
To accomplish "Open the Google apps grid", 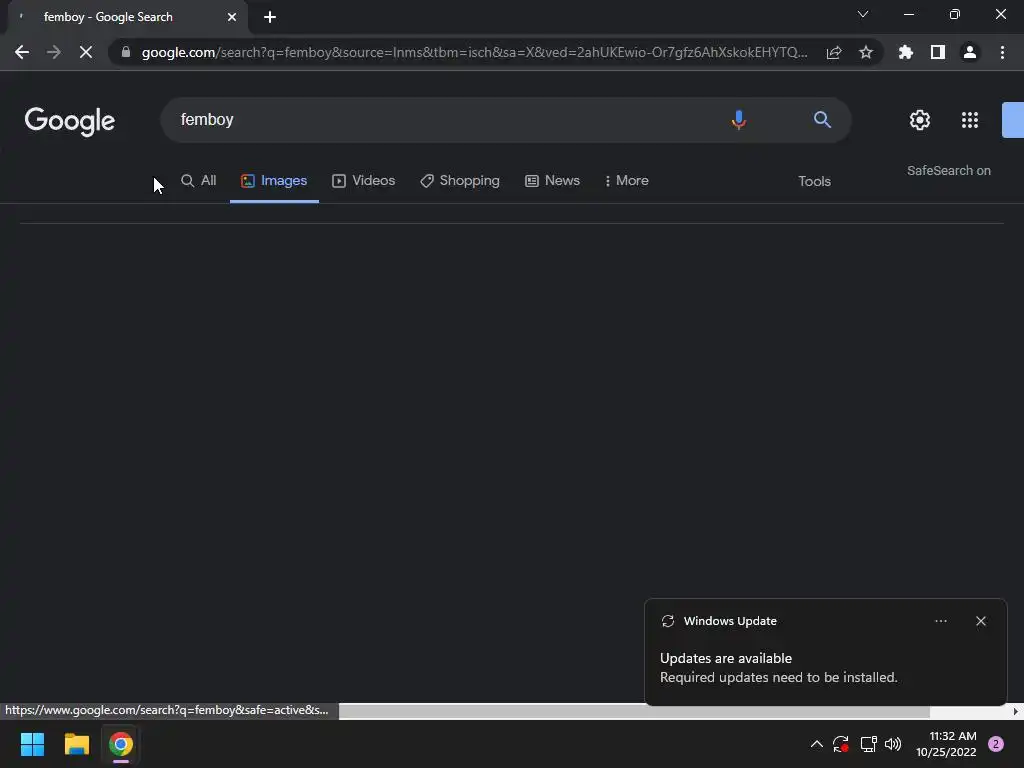I will click(x=970, y=120).
